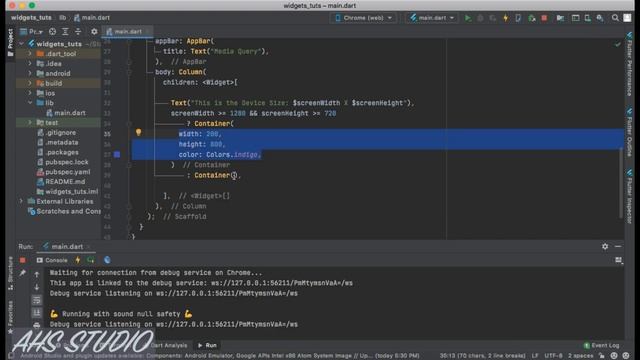Expand the .idea folder
Screen dimensions: 640x360
tap(30, 63)
